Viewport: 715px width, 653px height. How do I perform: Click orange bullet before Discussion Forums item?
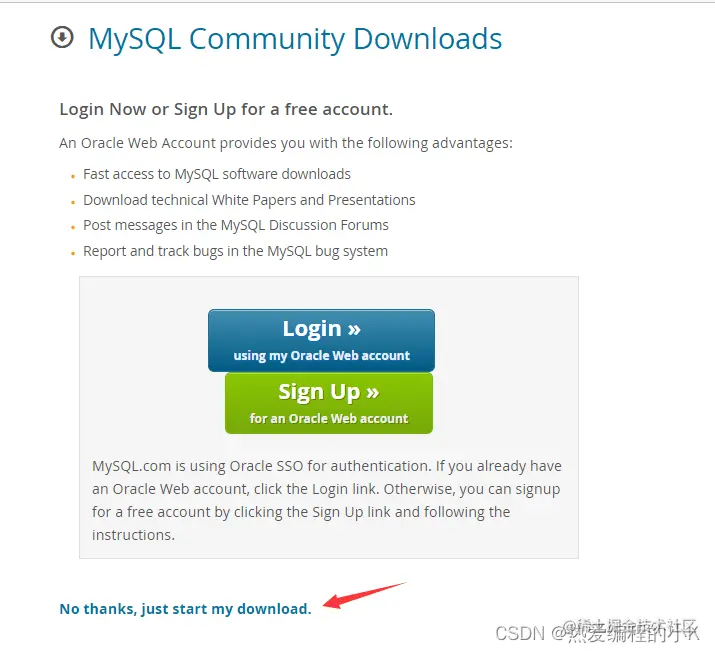point(73,227)
